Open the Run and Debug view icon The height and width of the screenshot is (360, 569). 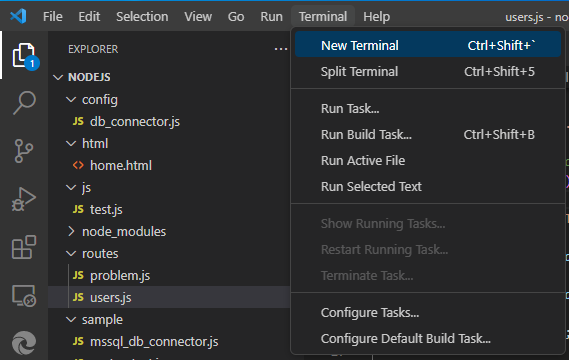[x=24, y=199]
